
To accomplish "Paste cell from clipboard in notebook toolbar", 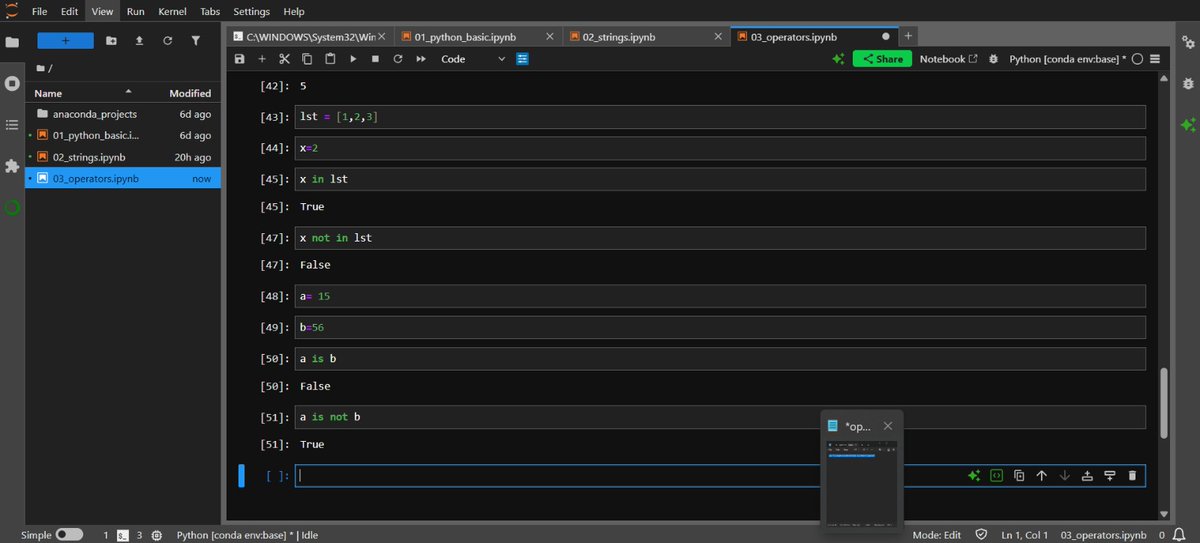I will click(x=330, y=59).
